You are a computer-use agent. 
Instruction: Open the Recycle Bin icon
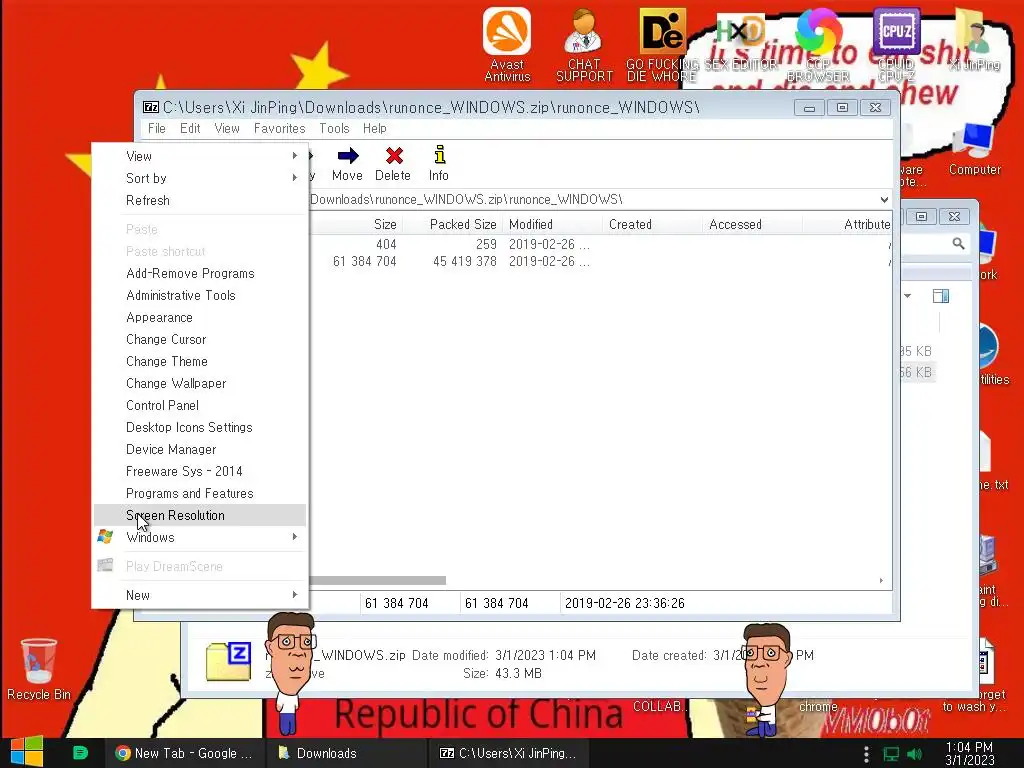(x=39, y=669)
